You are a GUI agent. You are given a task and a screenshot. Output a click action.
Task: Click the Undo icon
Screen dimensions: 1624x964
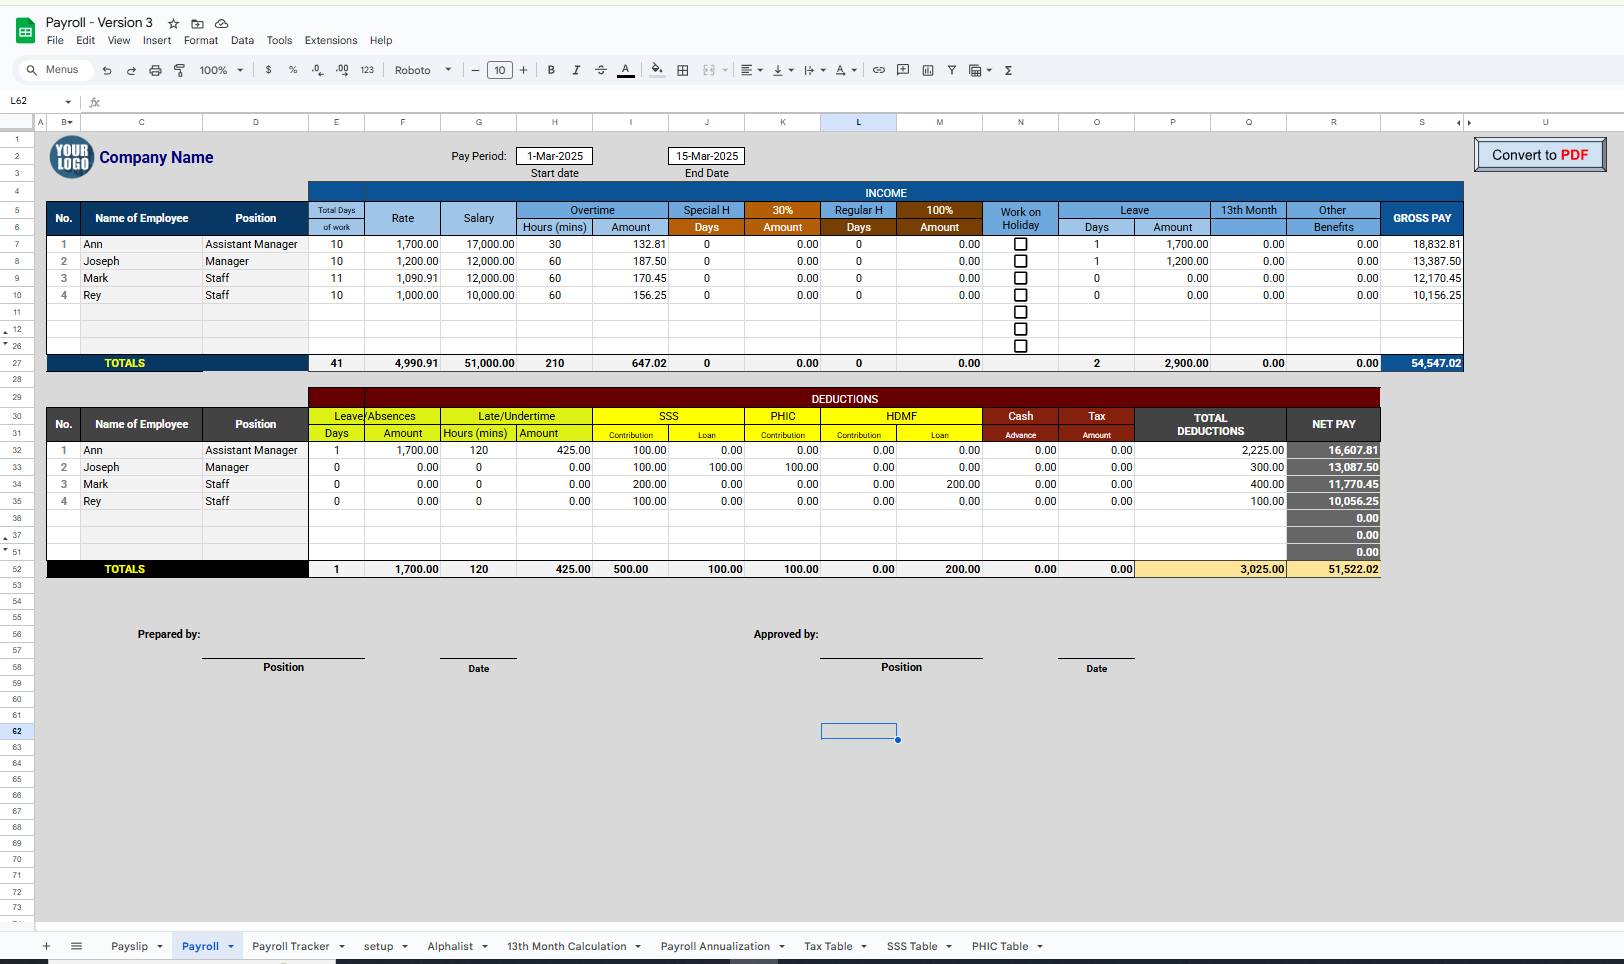tap(107, 70)
